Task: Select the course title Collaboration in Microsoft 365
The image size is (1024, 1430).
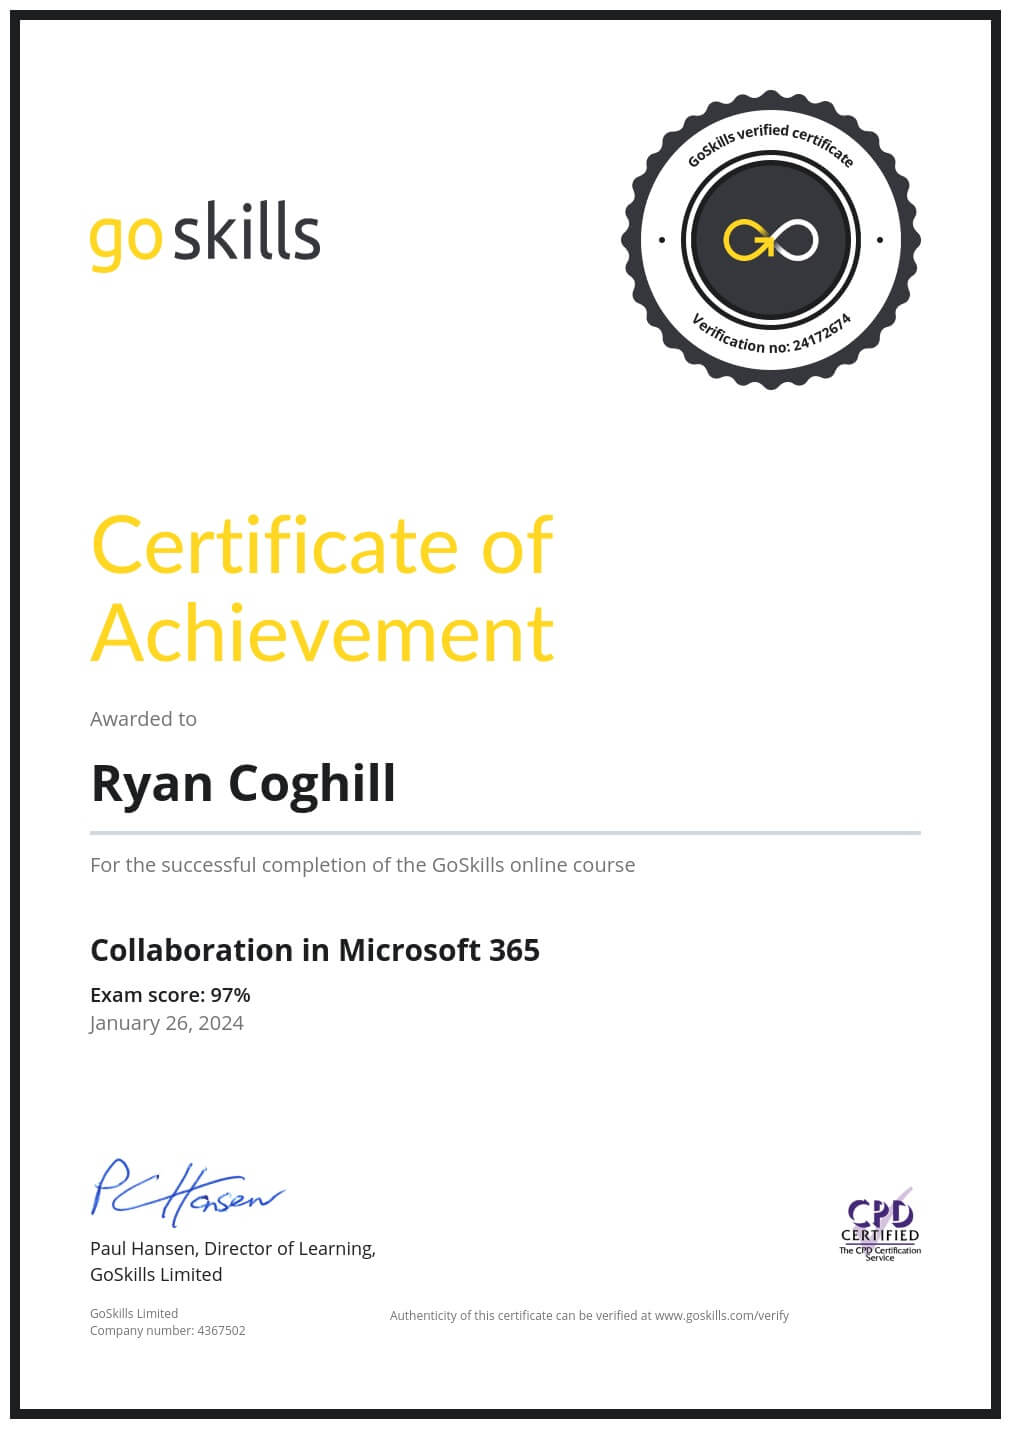Action: [x=315, y=950]
